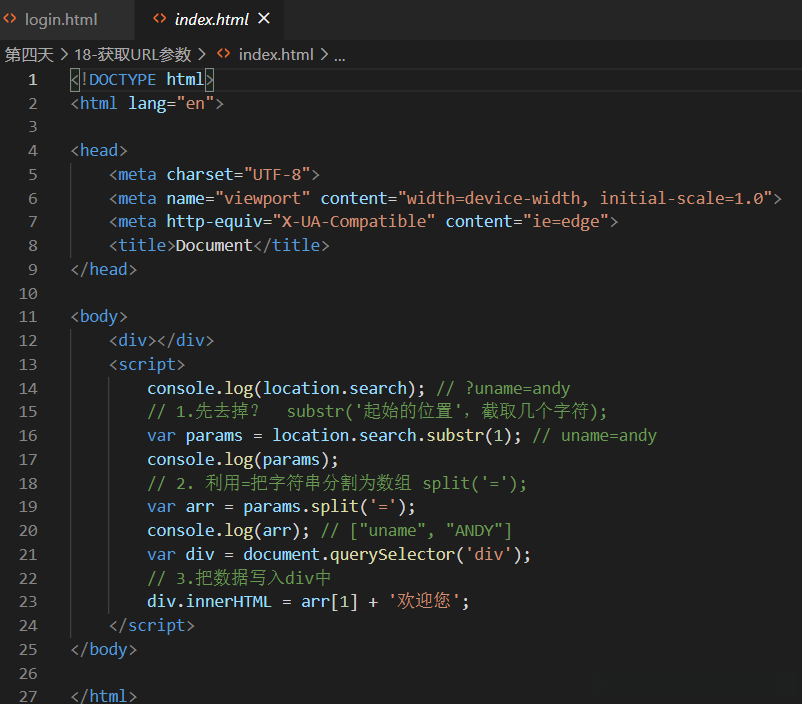
Task: Open the 第四天 breadcrumb folder
Action: click(29, 54)
